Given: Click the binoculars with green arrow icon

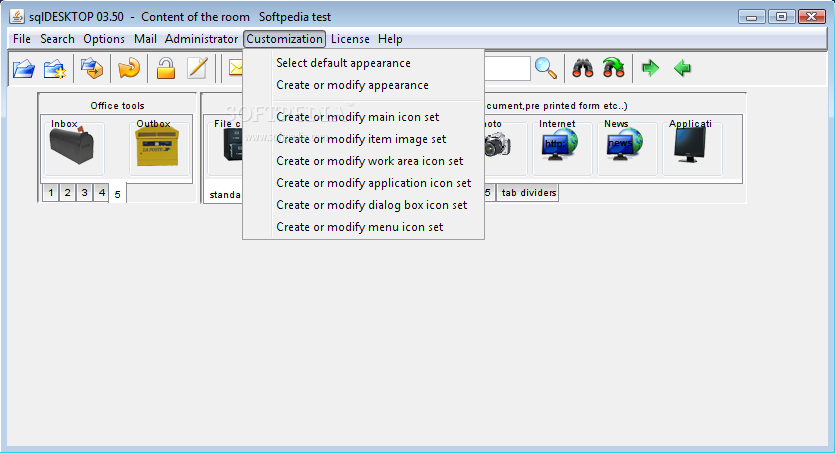Looking at the screenshot, I should coord(613,68).
